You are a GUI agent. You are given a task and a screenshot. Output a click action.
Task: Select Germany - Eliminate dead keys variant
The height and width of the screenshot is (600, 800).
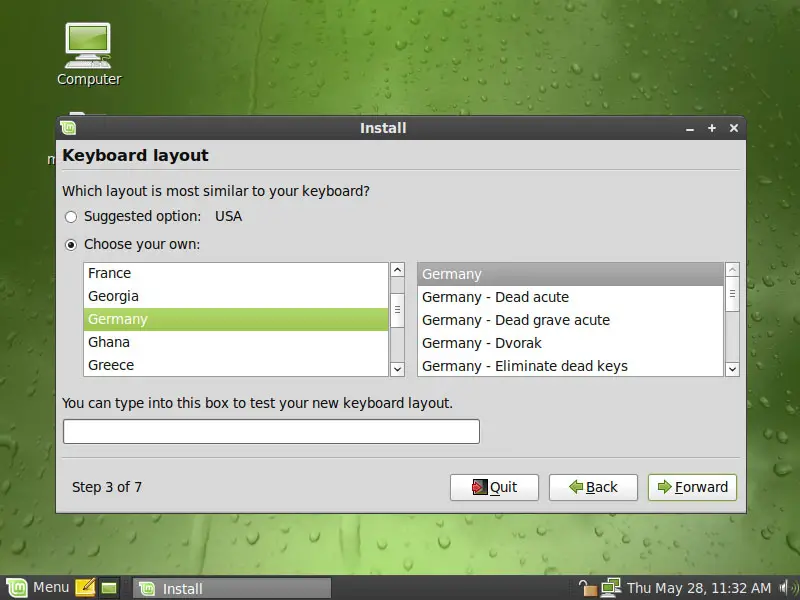point(570,366)
